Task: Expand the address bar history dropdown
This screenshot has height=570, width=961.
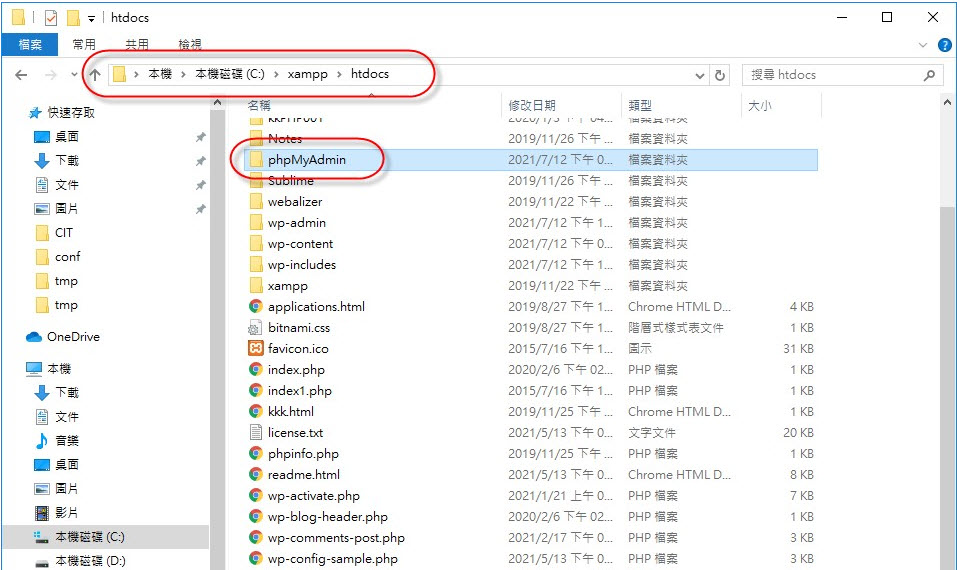Action: (699, 75)
